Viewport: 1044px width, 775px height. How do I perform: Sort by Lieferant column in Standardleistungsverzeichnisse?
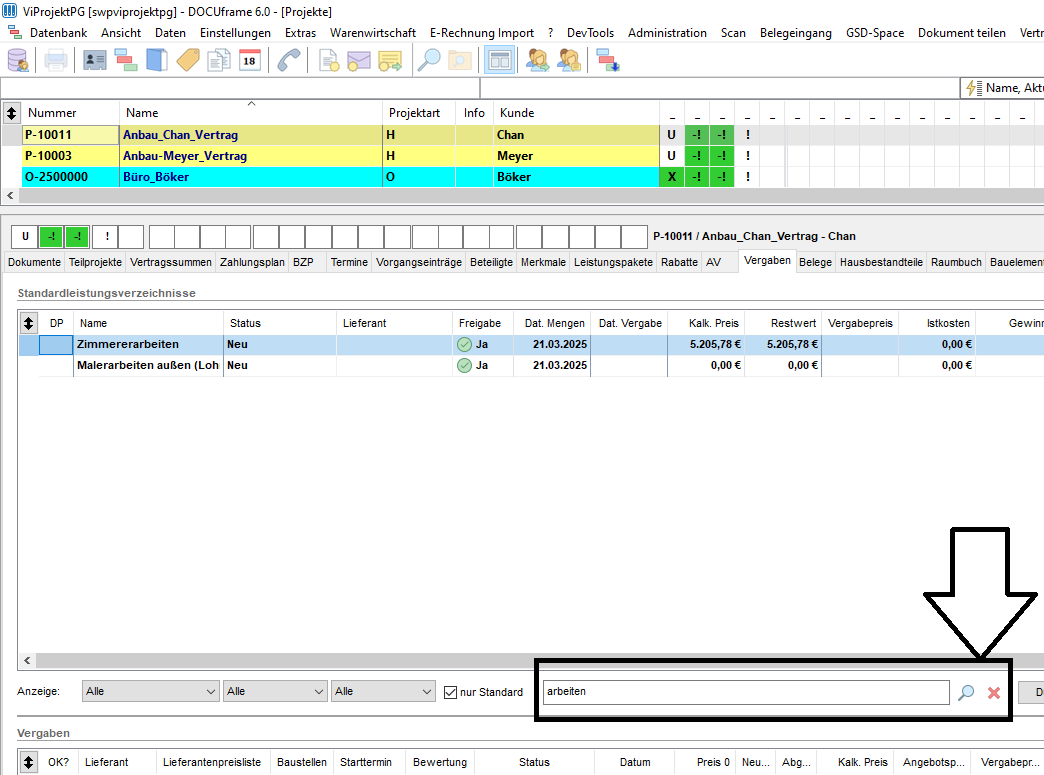coord(394,323)
